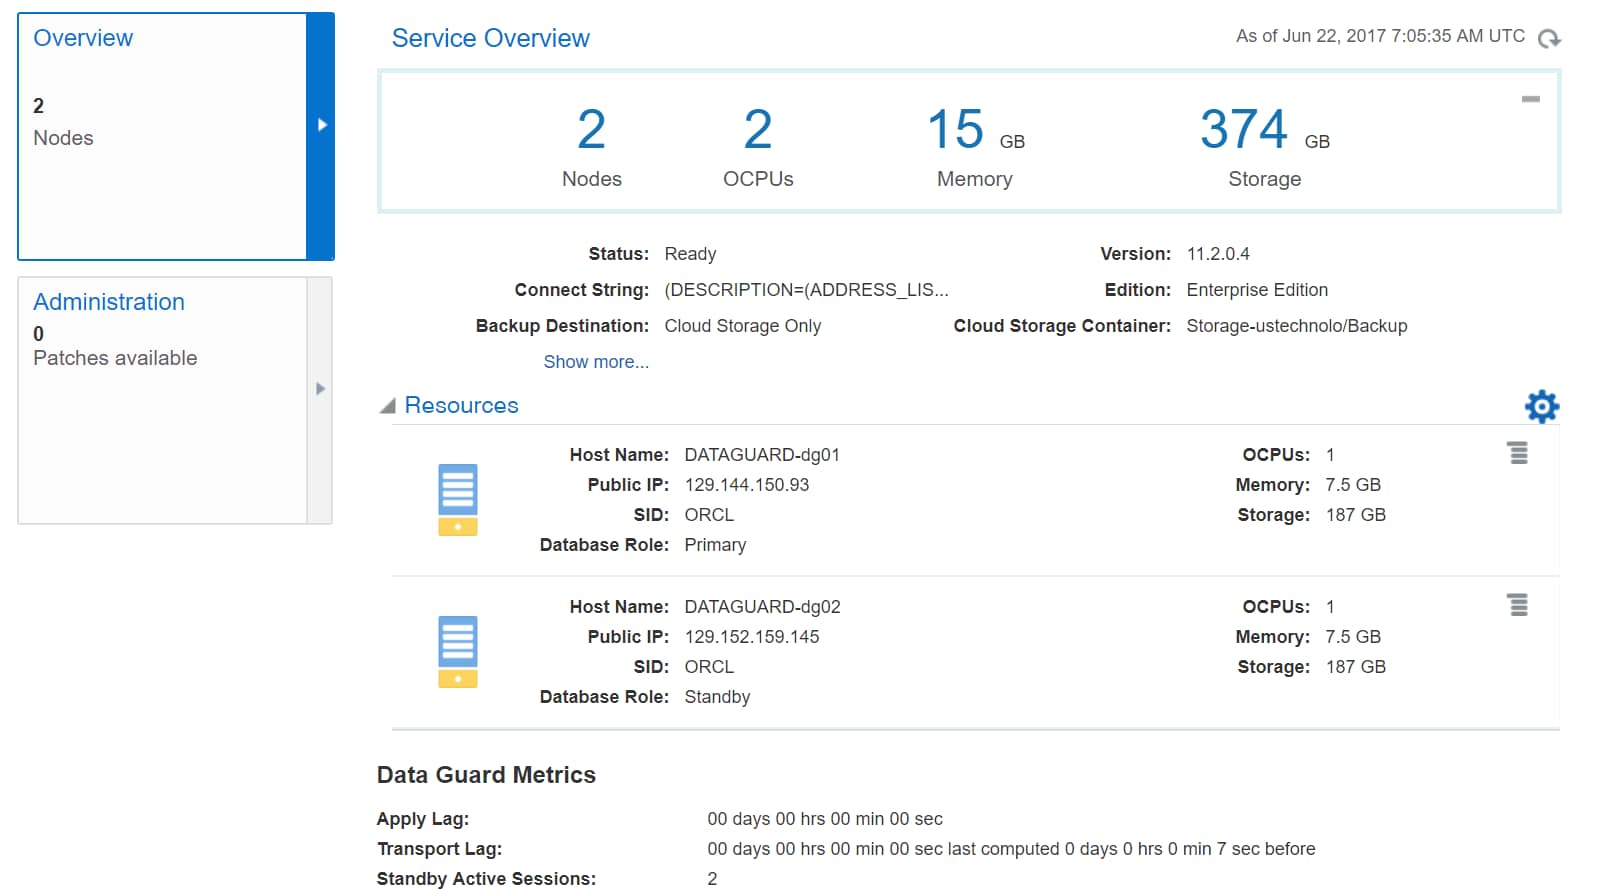1601x890 pixels.
Task: Click the 2 Nodes summary count
Action: pyautogui.click(x=591, y=145)
